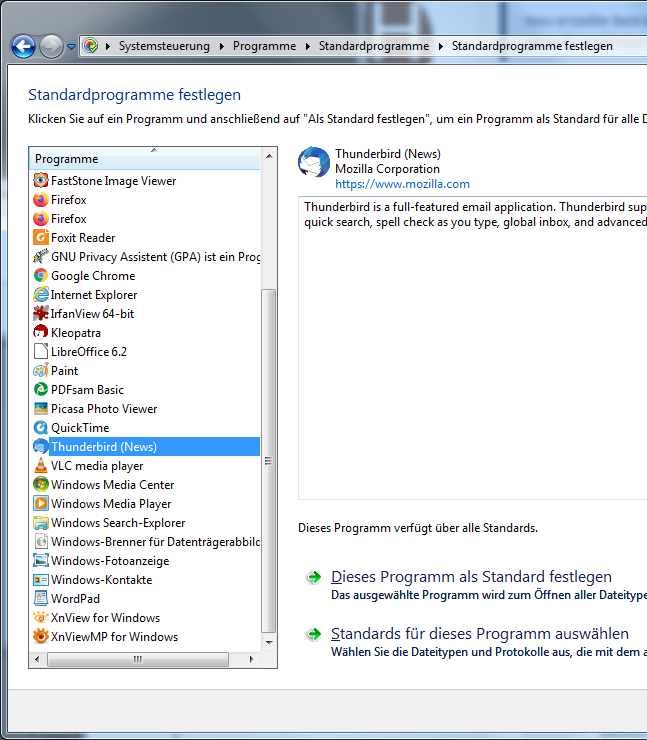This screenshot has width=647, height=740.
Task: Click the LibreOffice 6.2 document icon
Action: (41, 351)
